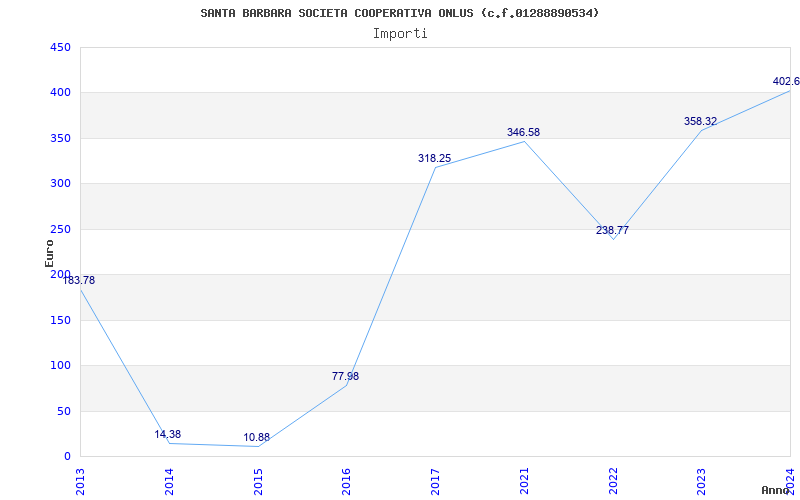The image size is (800, 500).
Task: Click the 10.88 data label
Action: pos(257,437)
